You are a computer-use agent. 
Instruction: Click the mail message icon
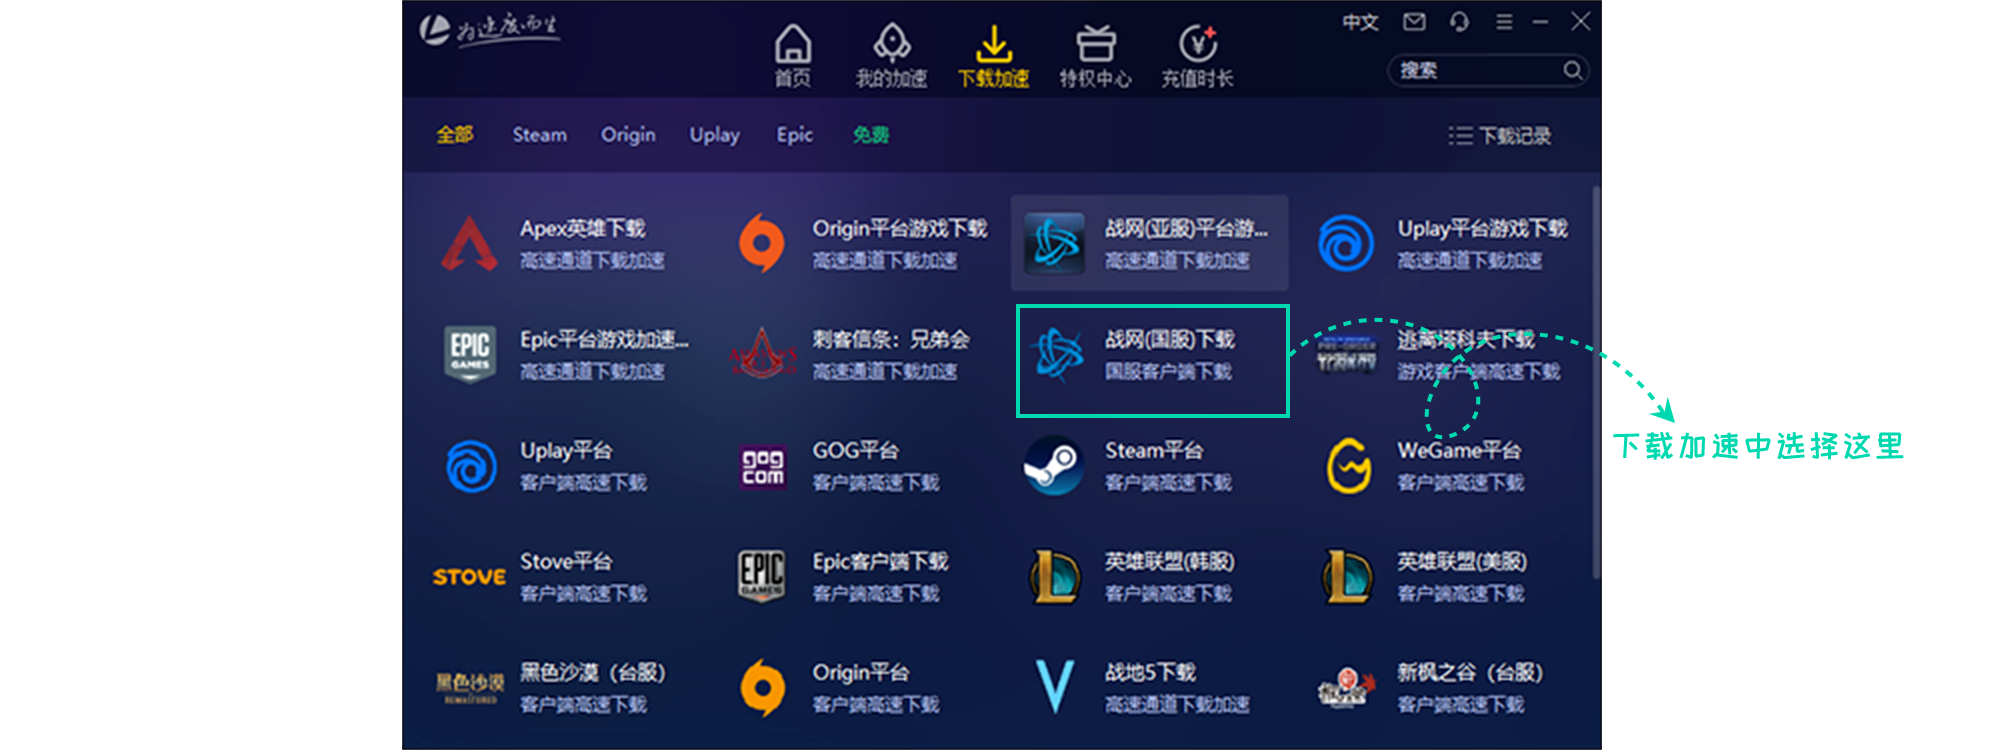pos(1414,21)
